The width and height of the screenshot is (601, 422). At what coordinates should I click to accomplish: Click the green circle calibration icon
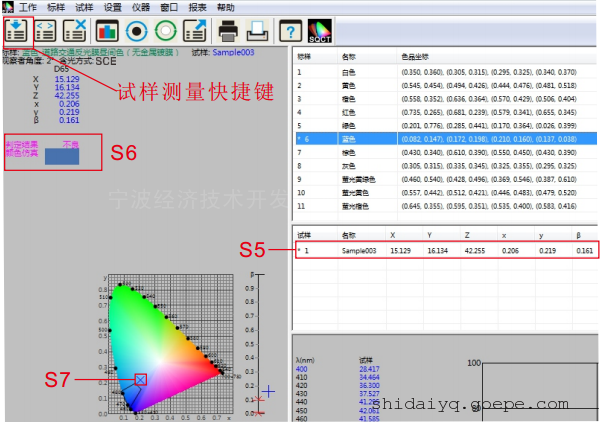[x=164, y=30]
